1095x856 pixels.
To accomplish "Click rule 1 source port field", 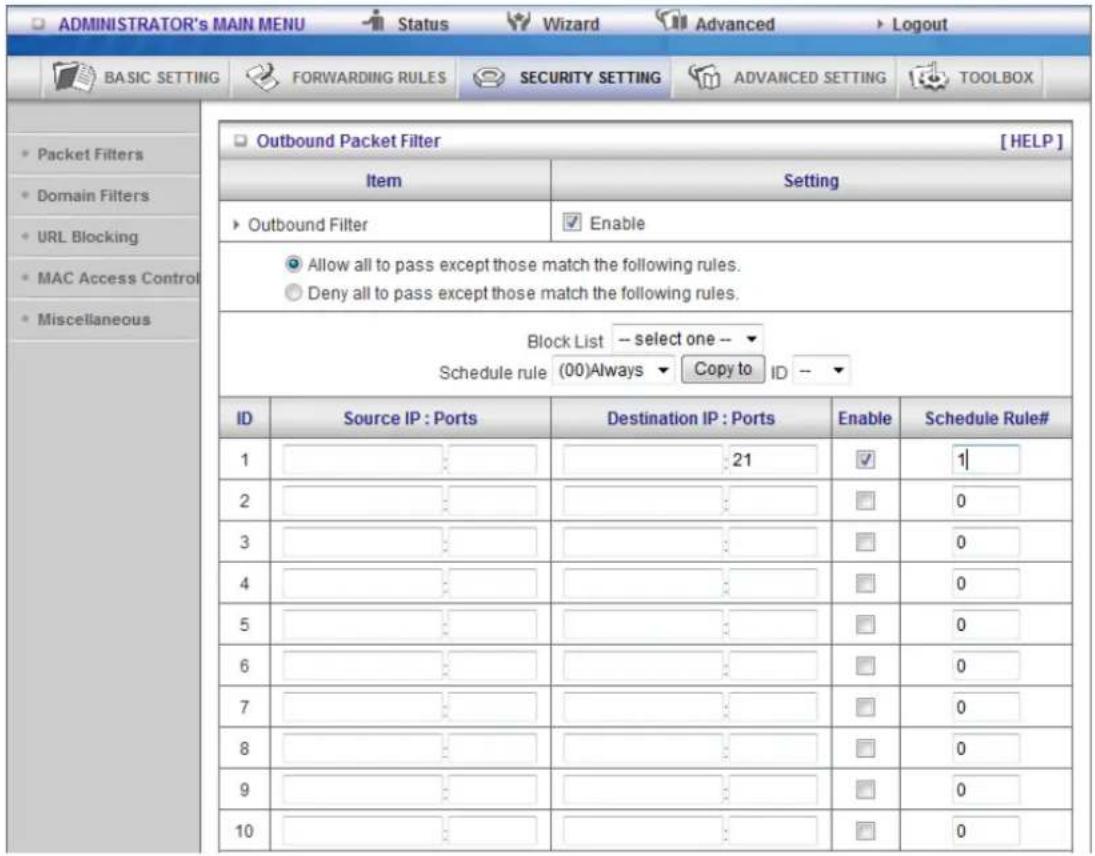I will tap(492, 459).
